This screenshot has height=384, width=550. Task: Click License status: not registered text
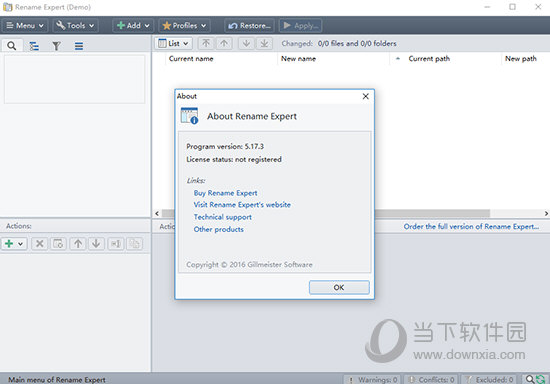[x=234, y=160]
